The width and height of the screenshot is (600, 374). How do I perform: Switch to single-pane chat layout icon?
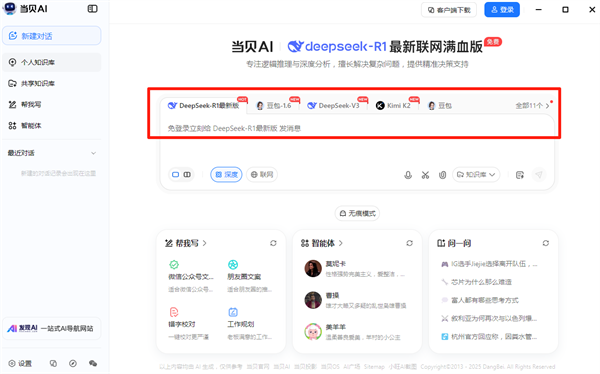(x=176, y=175)
